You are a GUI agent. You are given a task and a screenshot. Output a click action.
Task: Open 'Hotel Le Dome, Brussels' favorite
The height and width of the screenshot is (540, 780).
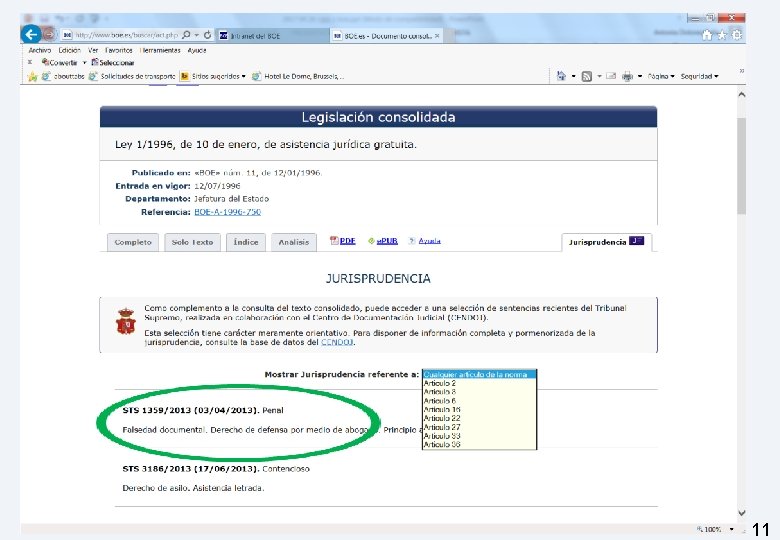(298, 77)
